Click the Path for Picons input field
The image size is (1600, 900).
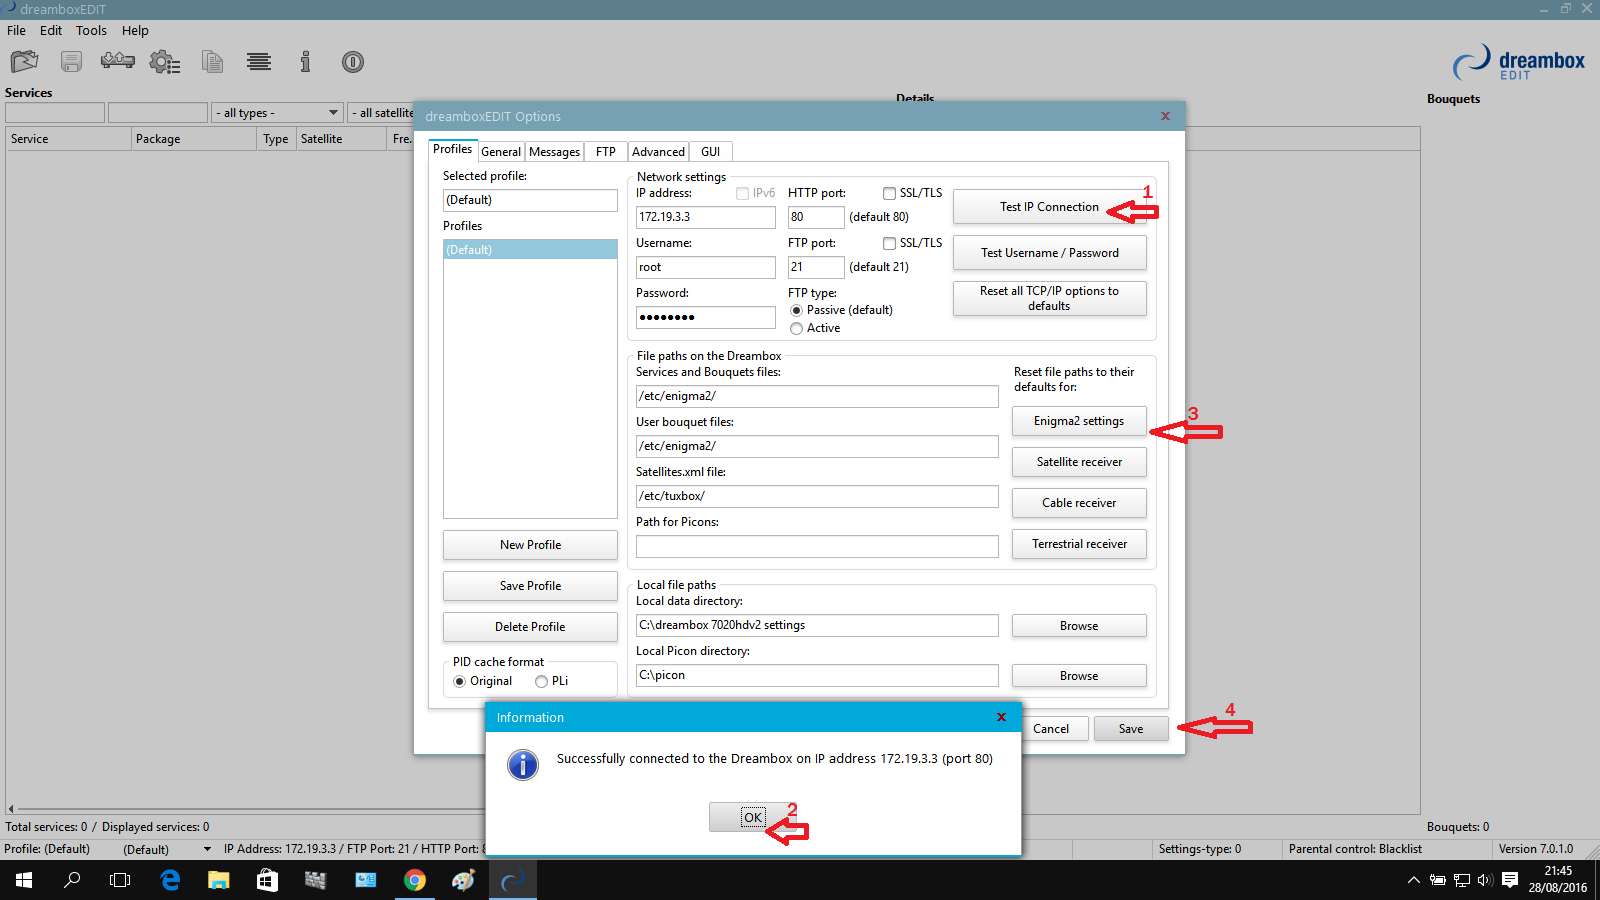pos(816,546)
